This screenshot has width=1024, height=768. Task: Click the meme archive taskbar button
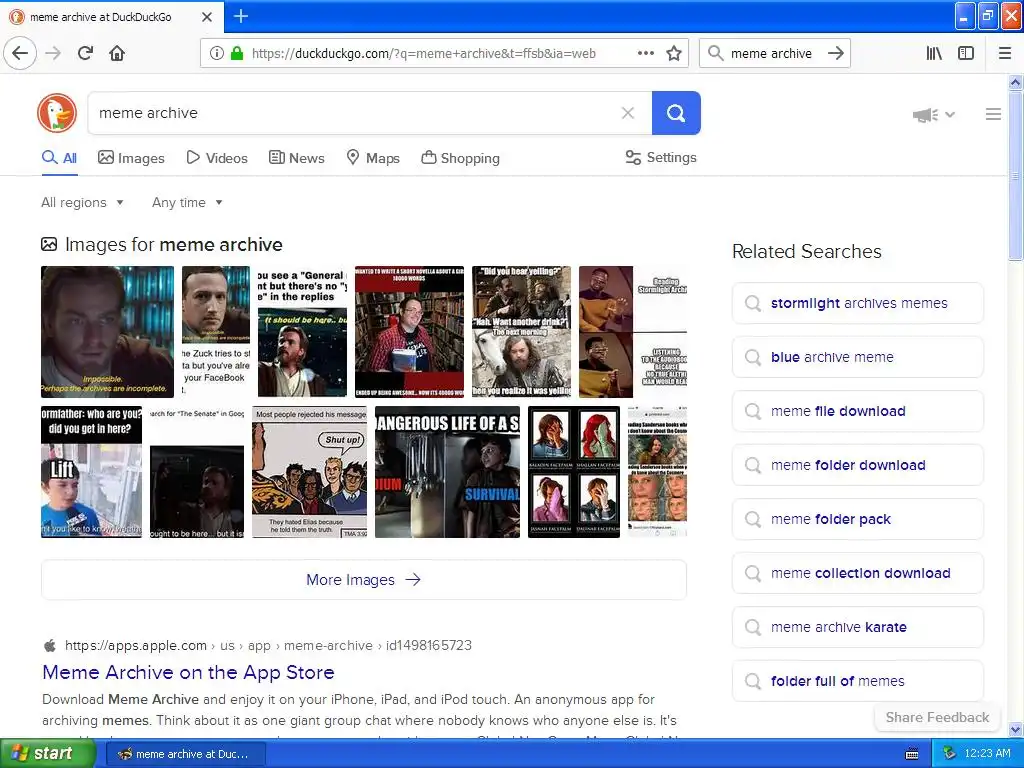(x=185, y=754)
